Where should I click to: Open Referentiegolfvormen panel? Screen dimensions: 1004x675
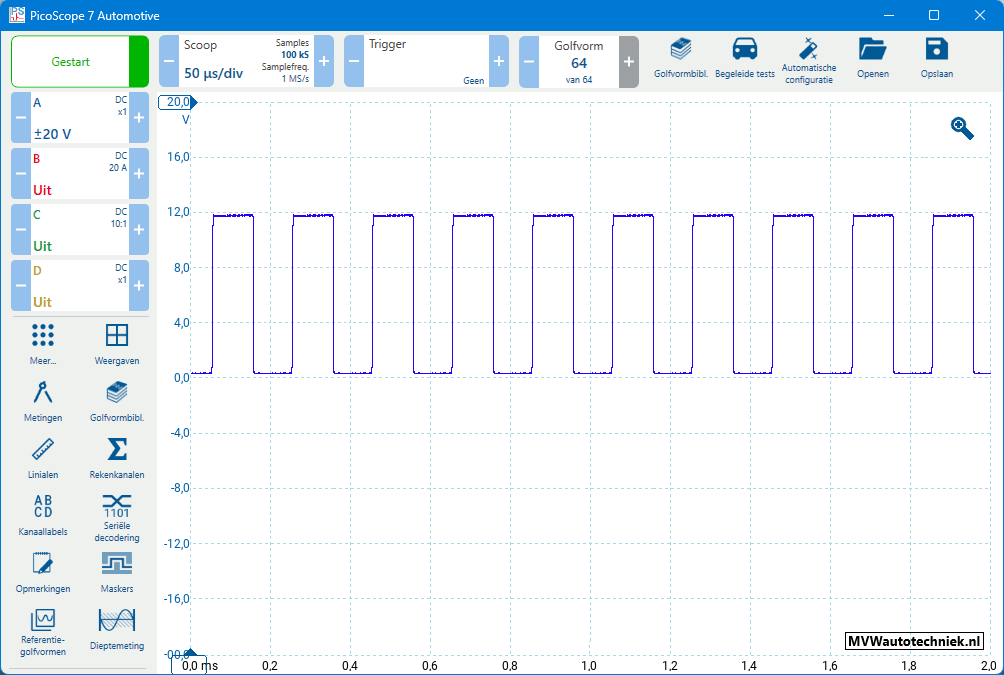pyautogui.click(x=42, y=629)
